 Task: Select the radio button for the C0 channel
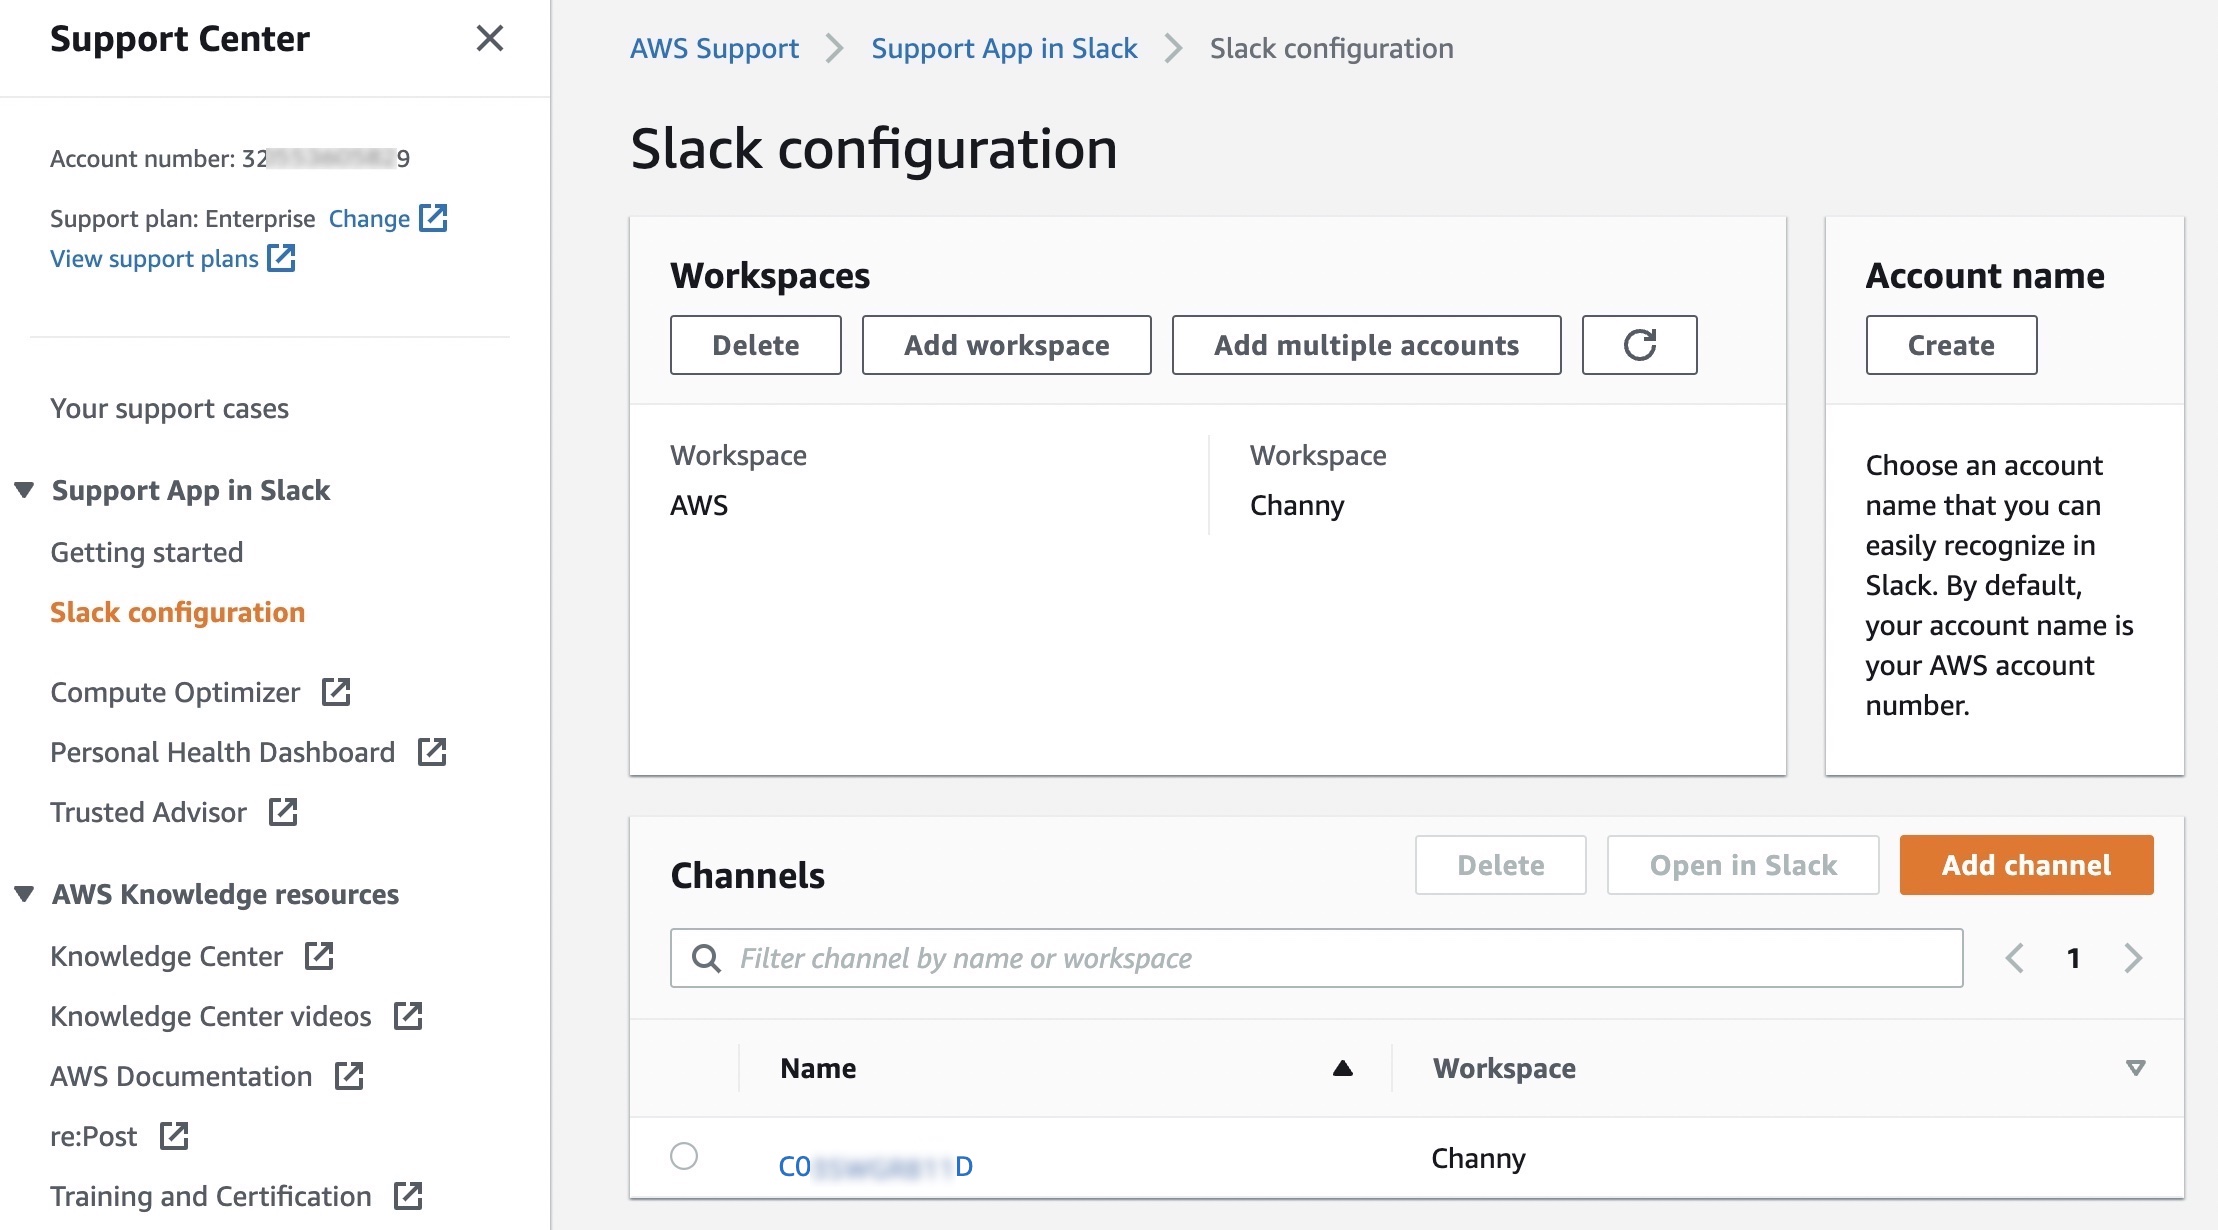click(x=684, y=1156)
